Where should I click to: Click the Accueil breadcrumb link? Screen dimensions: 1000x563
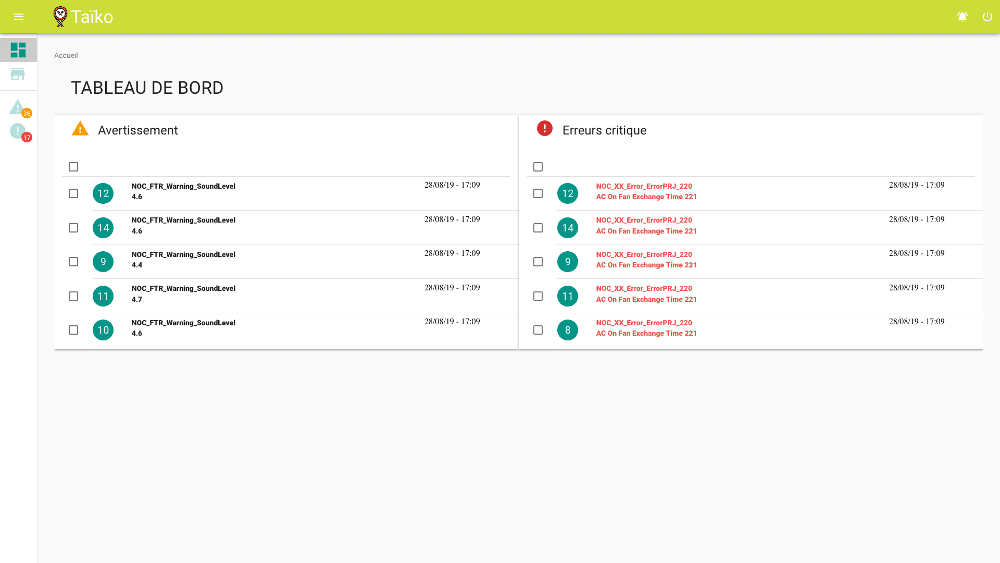(66, 55)
